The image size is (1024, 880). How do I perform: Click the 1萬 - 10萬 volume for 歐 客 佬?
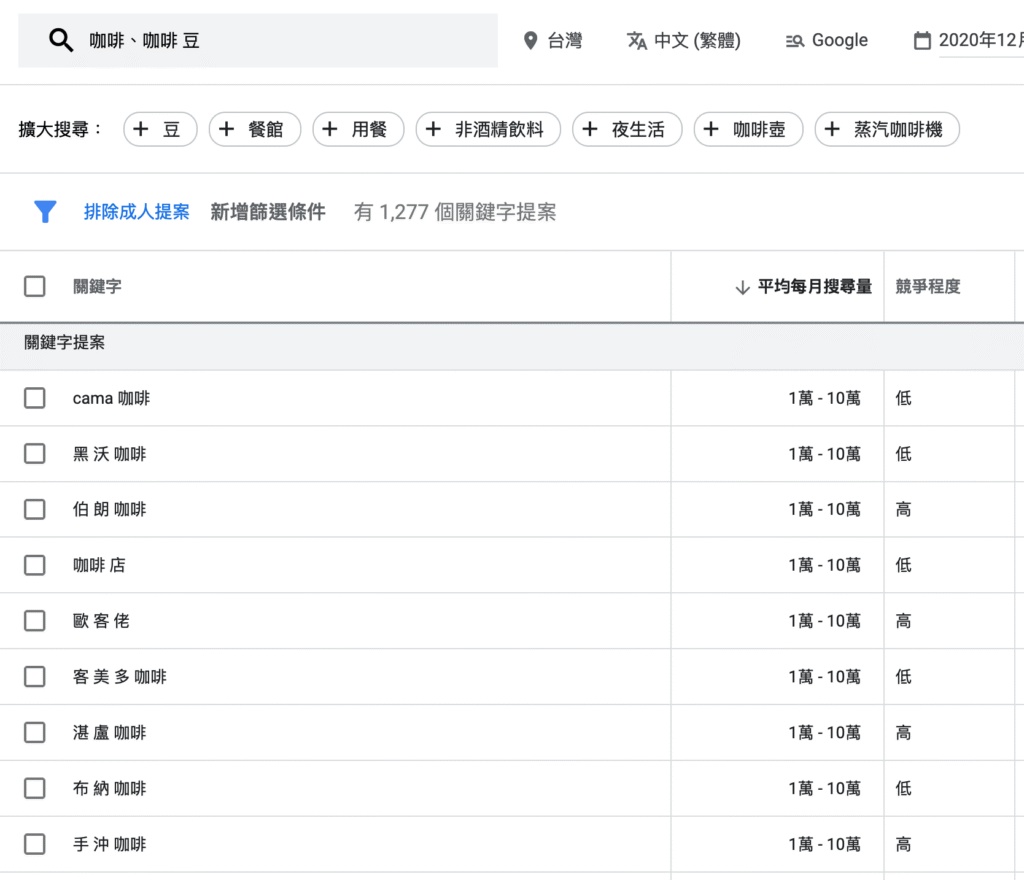(824, 621)
